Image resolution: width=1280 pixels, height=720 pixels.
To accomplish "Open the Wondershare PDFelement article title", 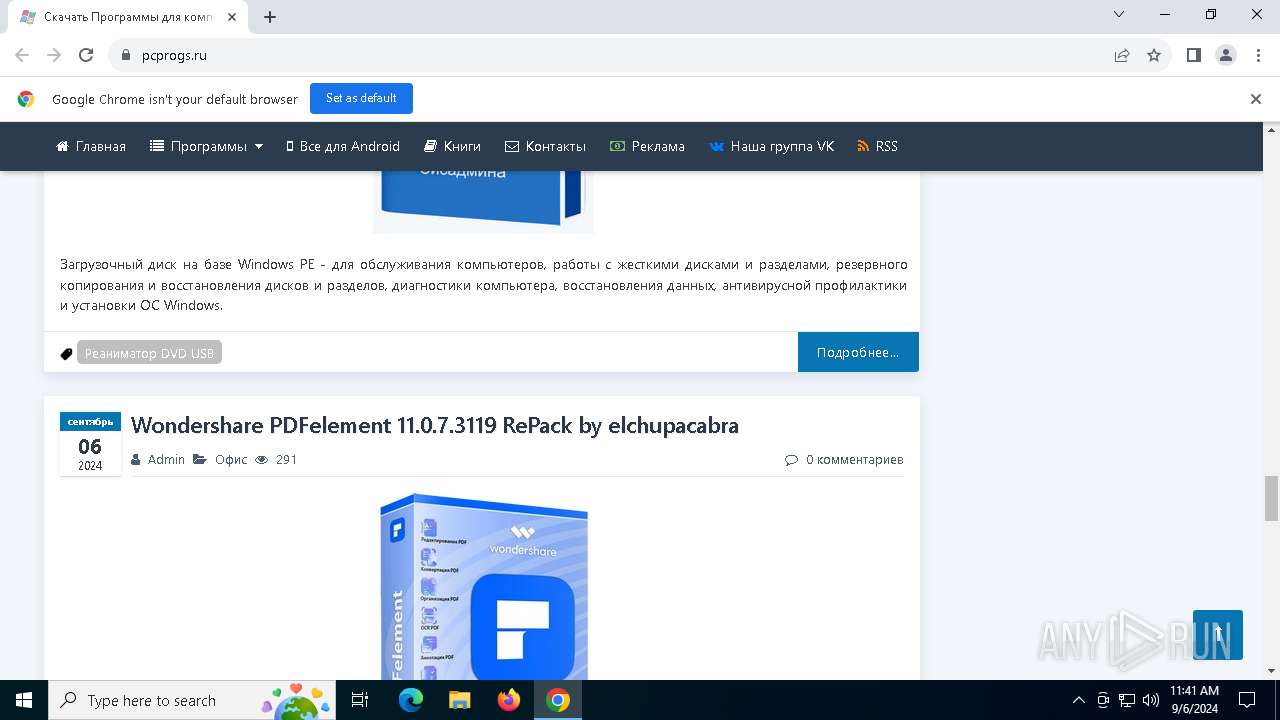I will (x=435, y=425).
